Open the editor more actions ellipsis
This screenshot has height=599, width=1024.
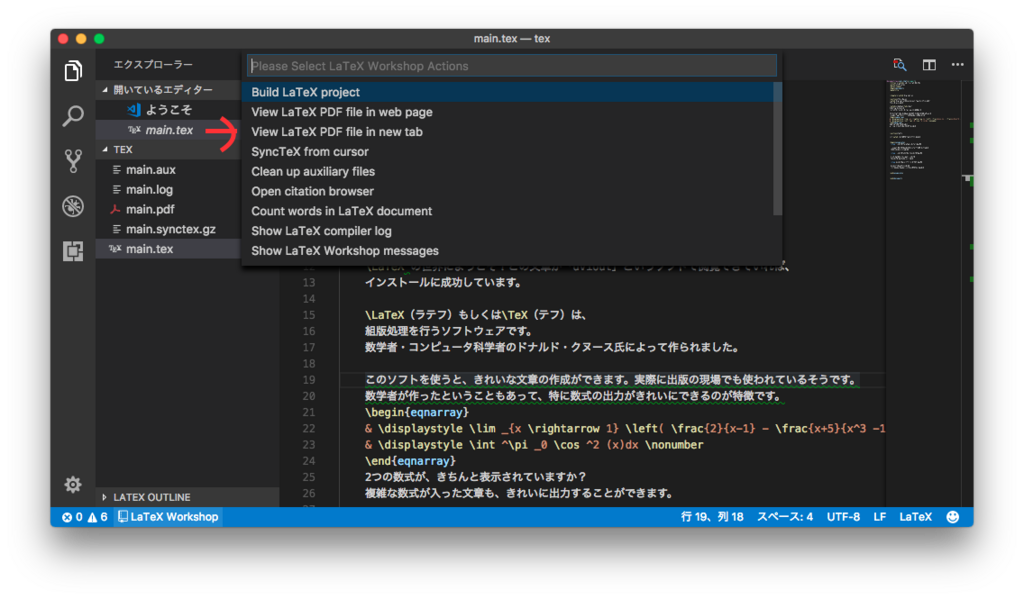tap(957, 65)
